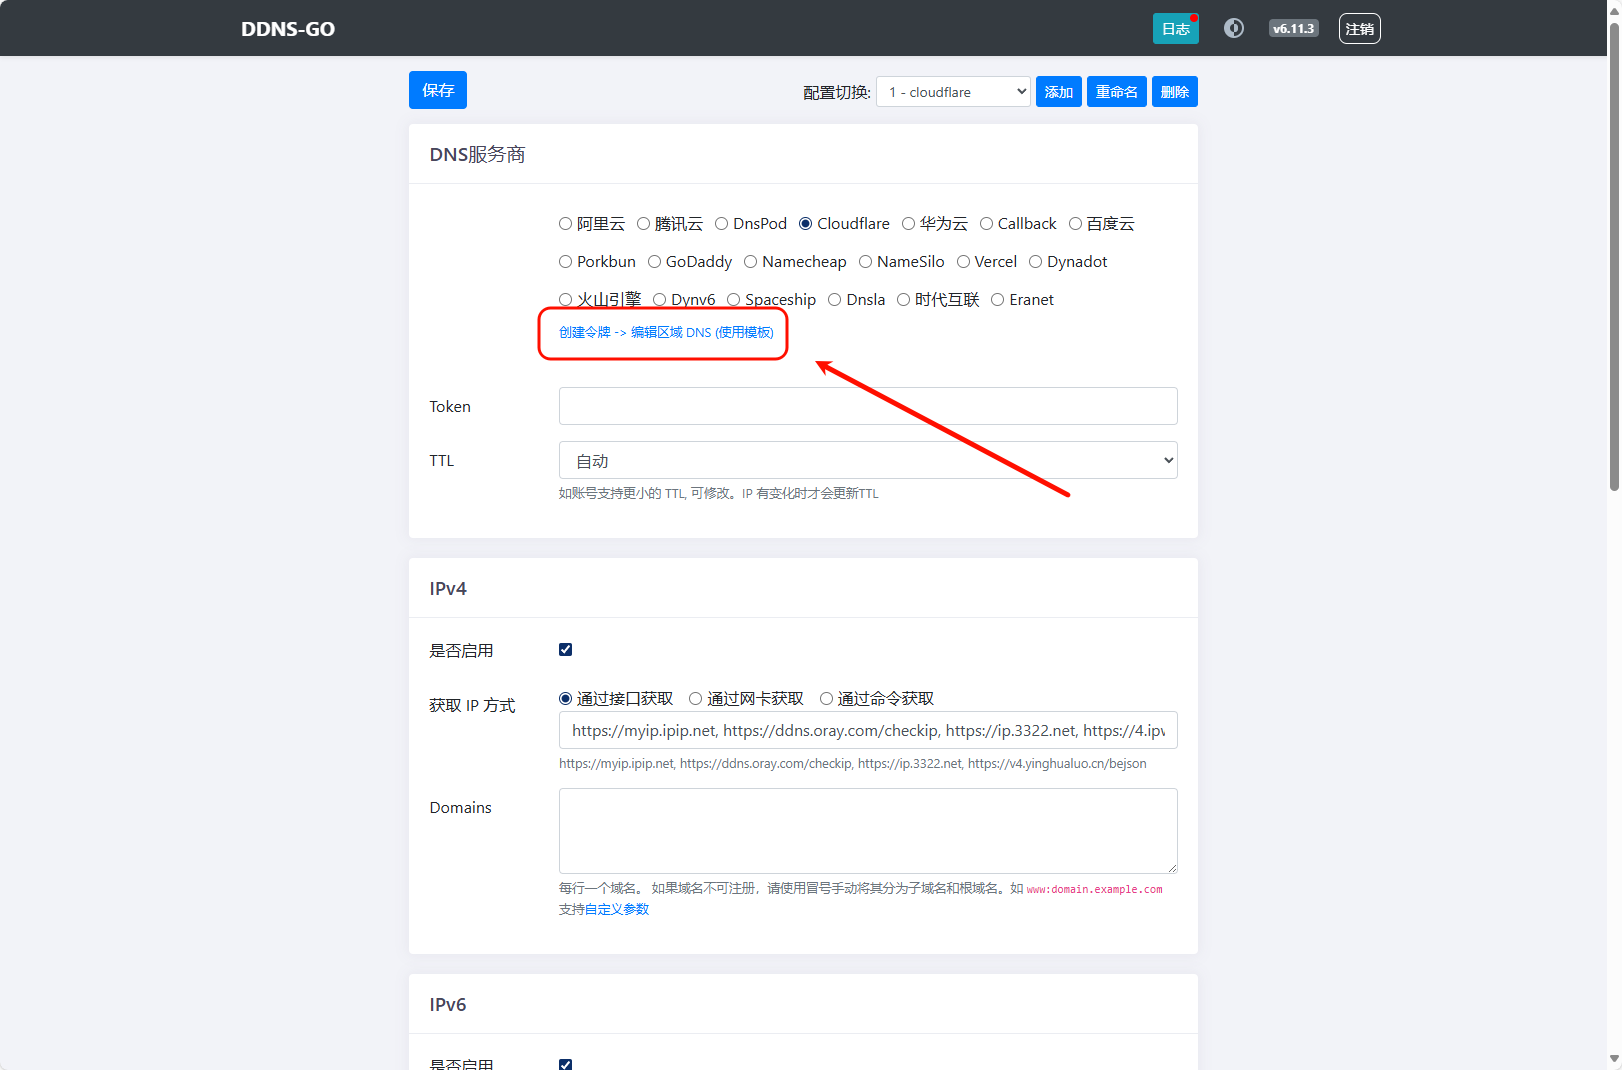Toggle the dark/light theme icon

tap(1234, 28)
